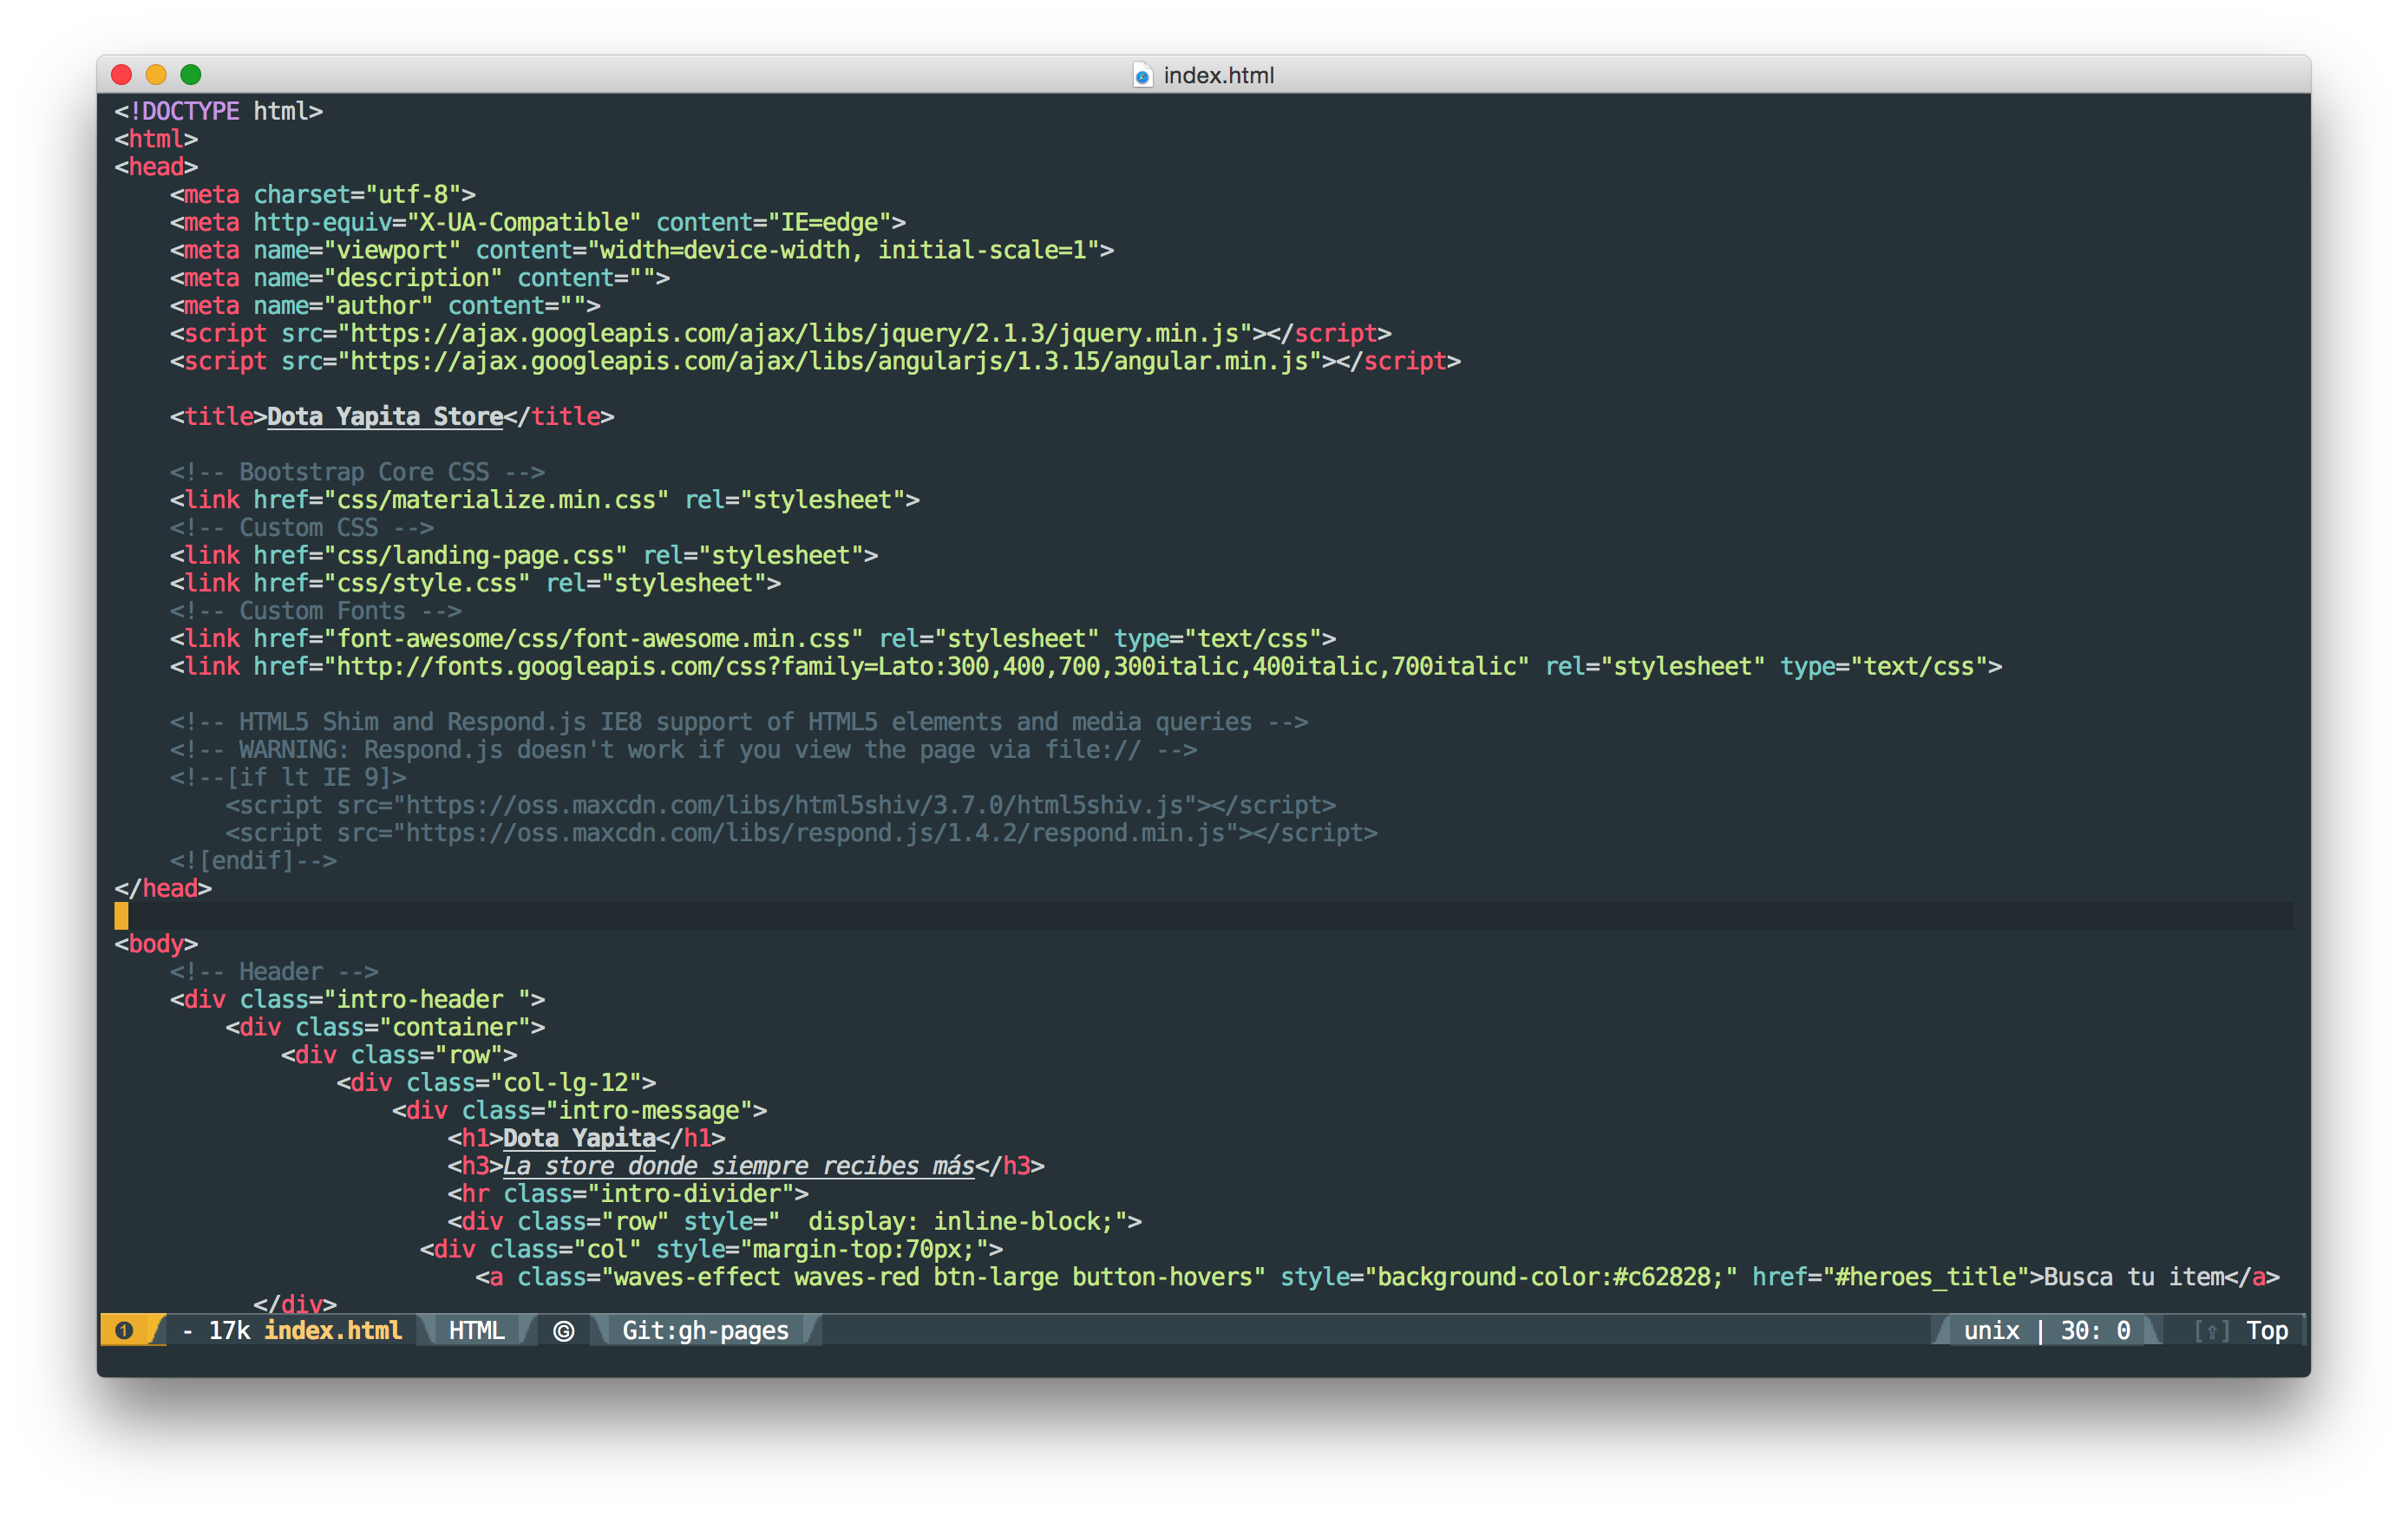Click the respond.min.js script line
The height and width of the screenshot is (1516, 2408).
[801, 833]
